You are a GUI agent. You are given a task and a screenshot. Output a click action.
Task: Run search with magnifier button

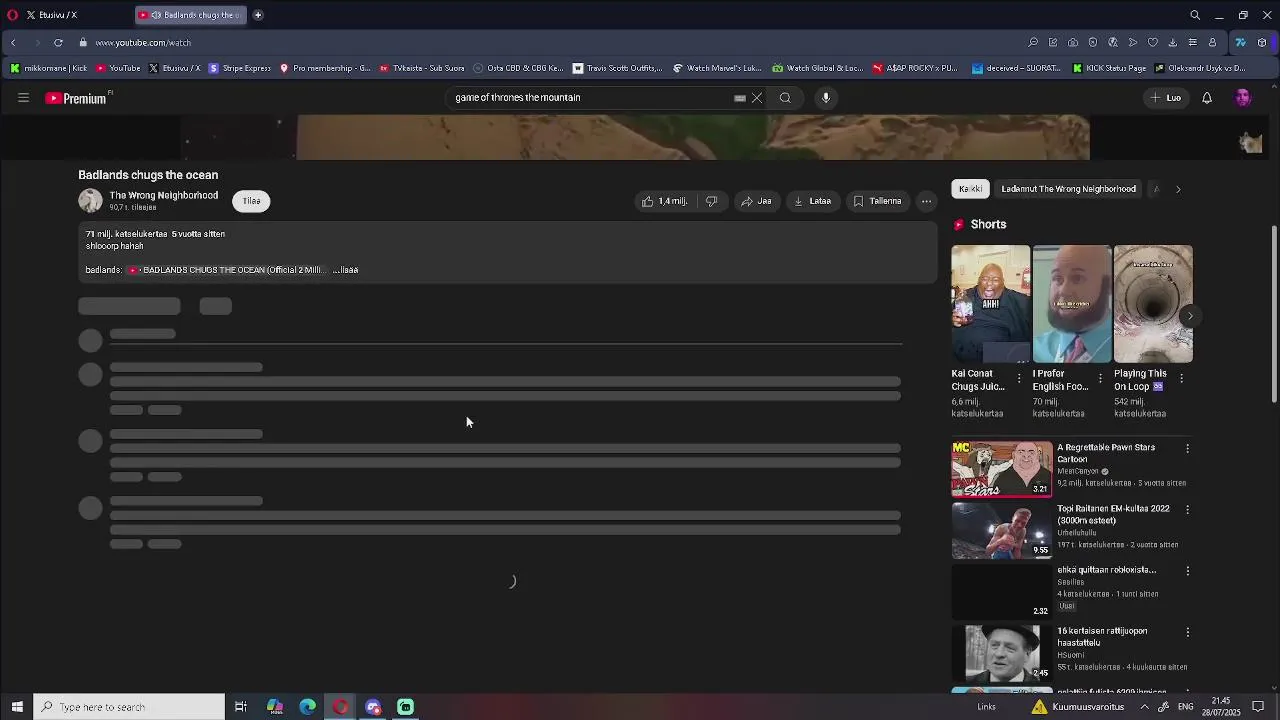coord(785,98)
